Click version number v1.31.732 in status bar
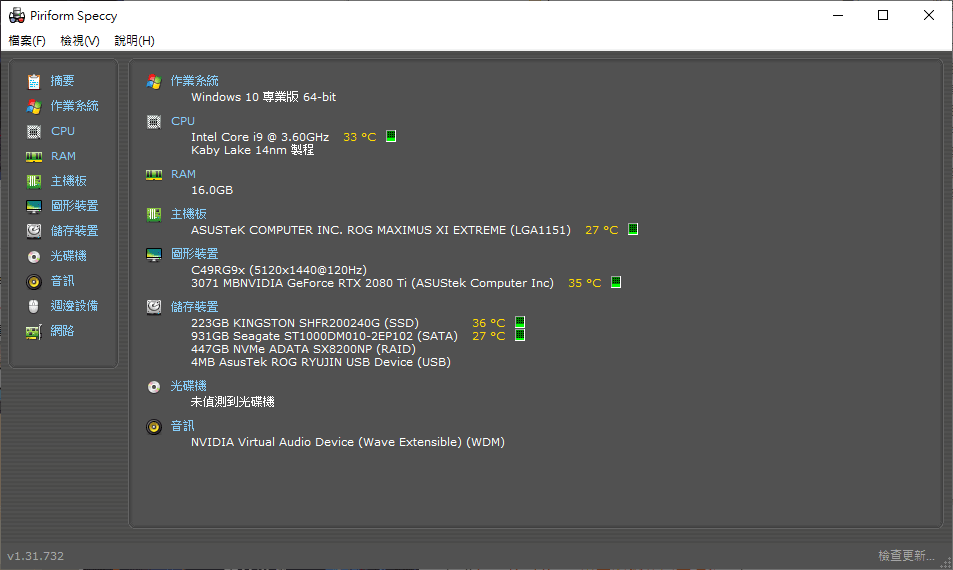Viewport: 953px width, 570px height. [35, 556]
